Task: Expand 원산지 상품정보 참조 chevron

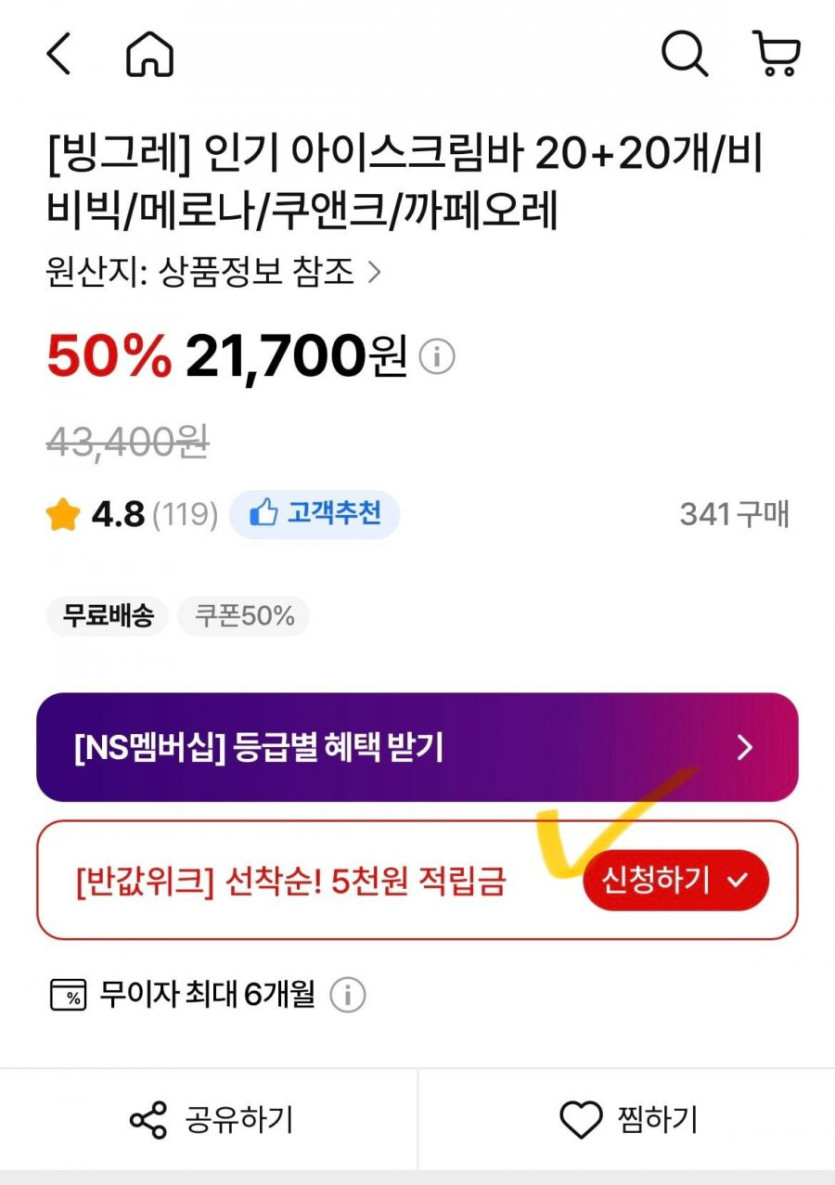Action: click(375, 273)
